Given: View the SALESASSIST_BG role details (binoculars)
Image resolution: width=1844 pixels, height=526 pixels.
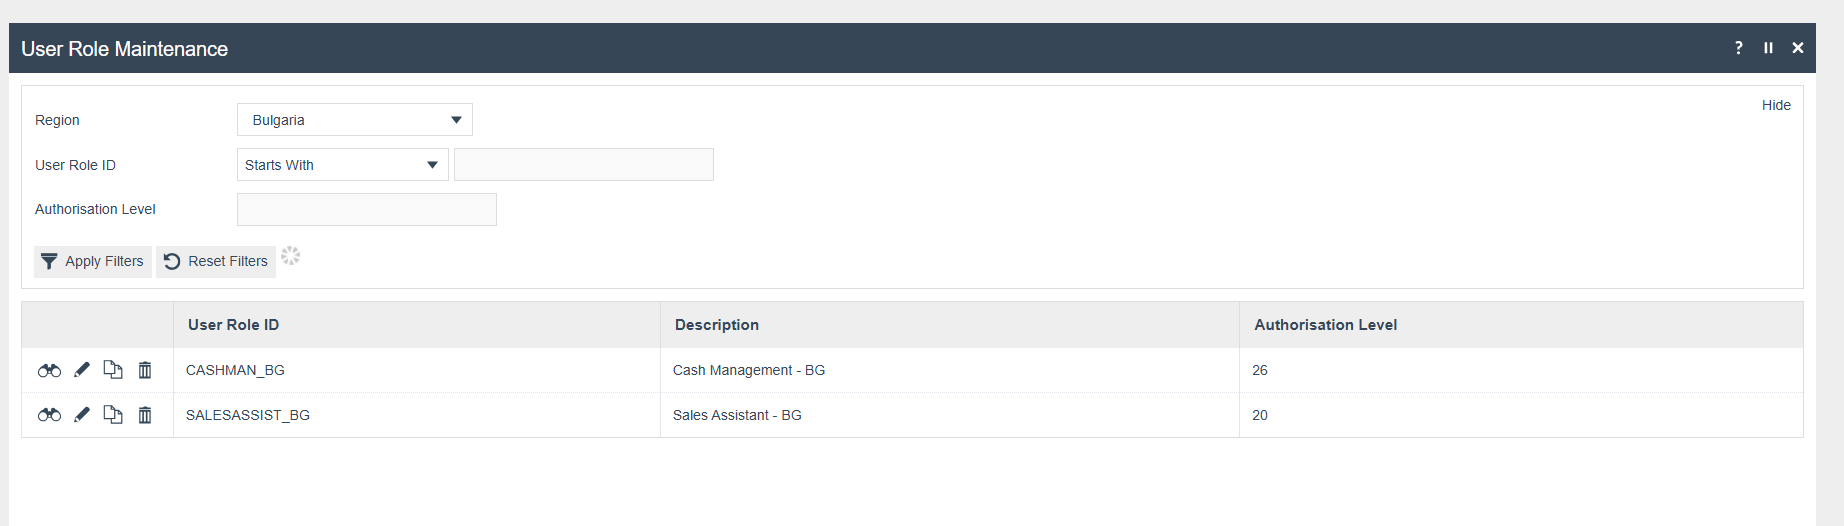Looking at the screenshot, I should (x=49, y=415).
